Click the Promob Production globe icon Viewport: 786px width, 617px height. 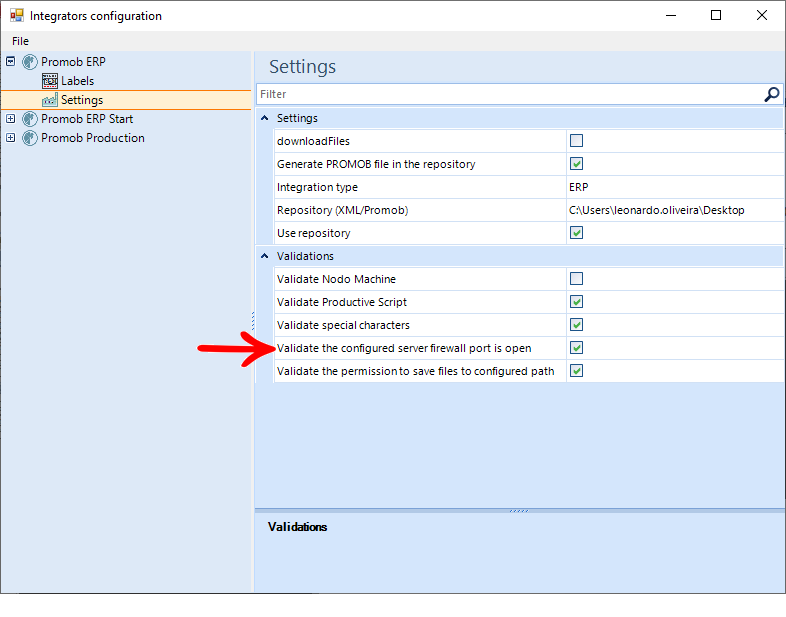point(30,138)
